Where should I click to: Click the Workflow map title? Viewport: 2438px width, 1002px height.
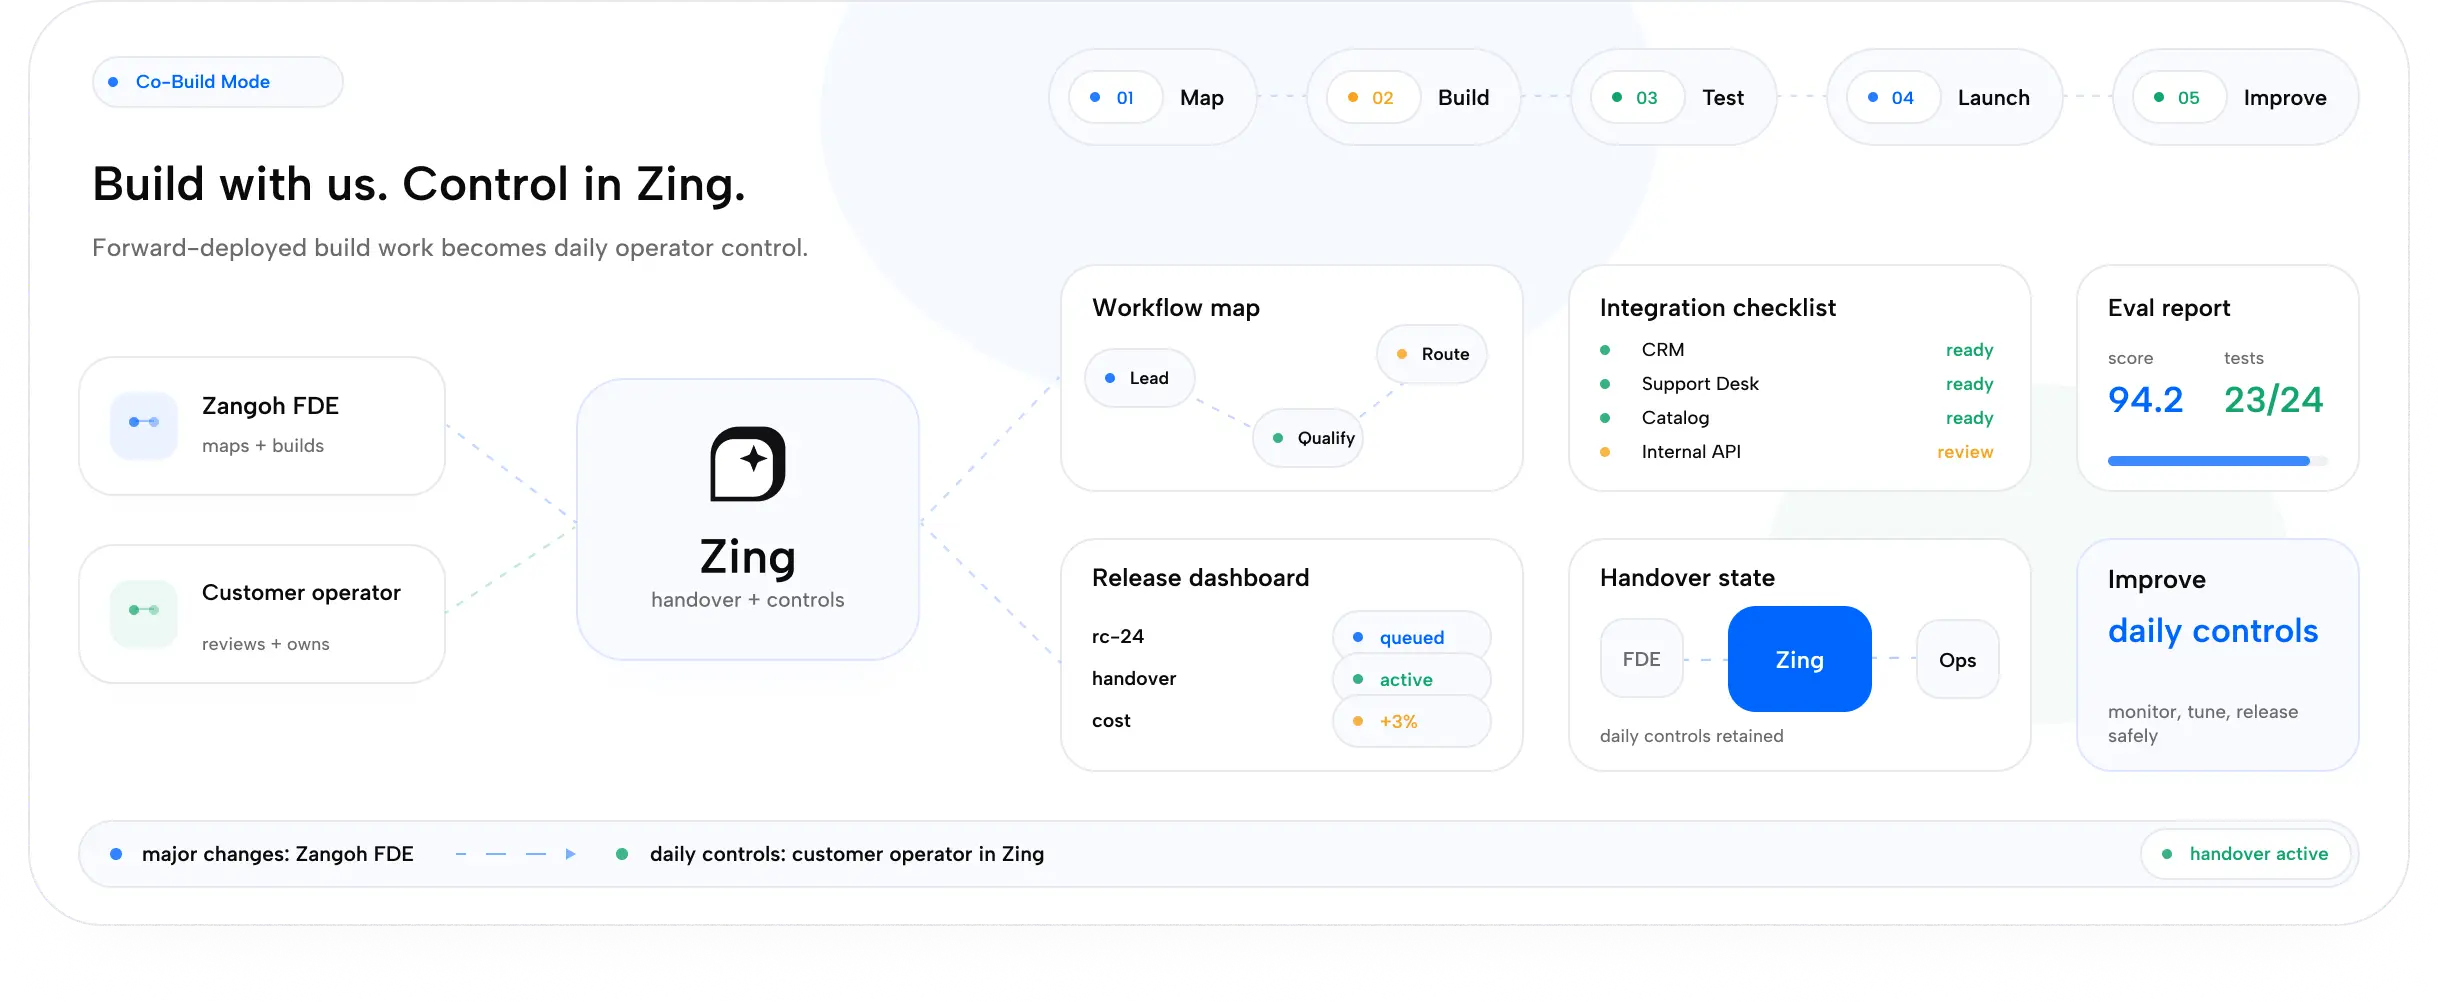click(1176, 308)
